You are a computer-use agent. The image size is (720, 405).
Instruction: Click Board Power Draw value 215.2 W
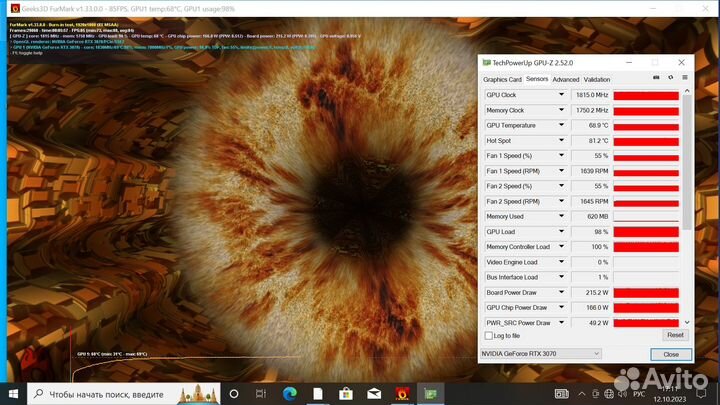597,292
